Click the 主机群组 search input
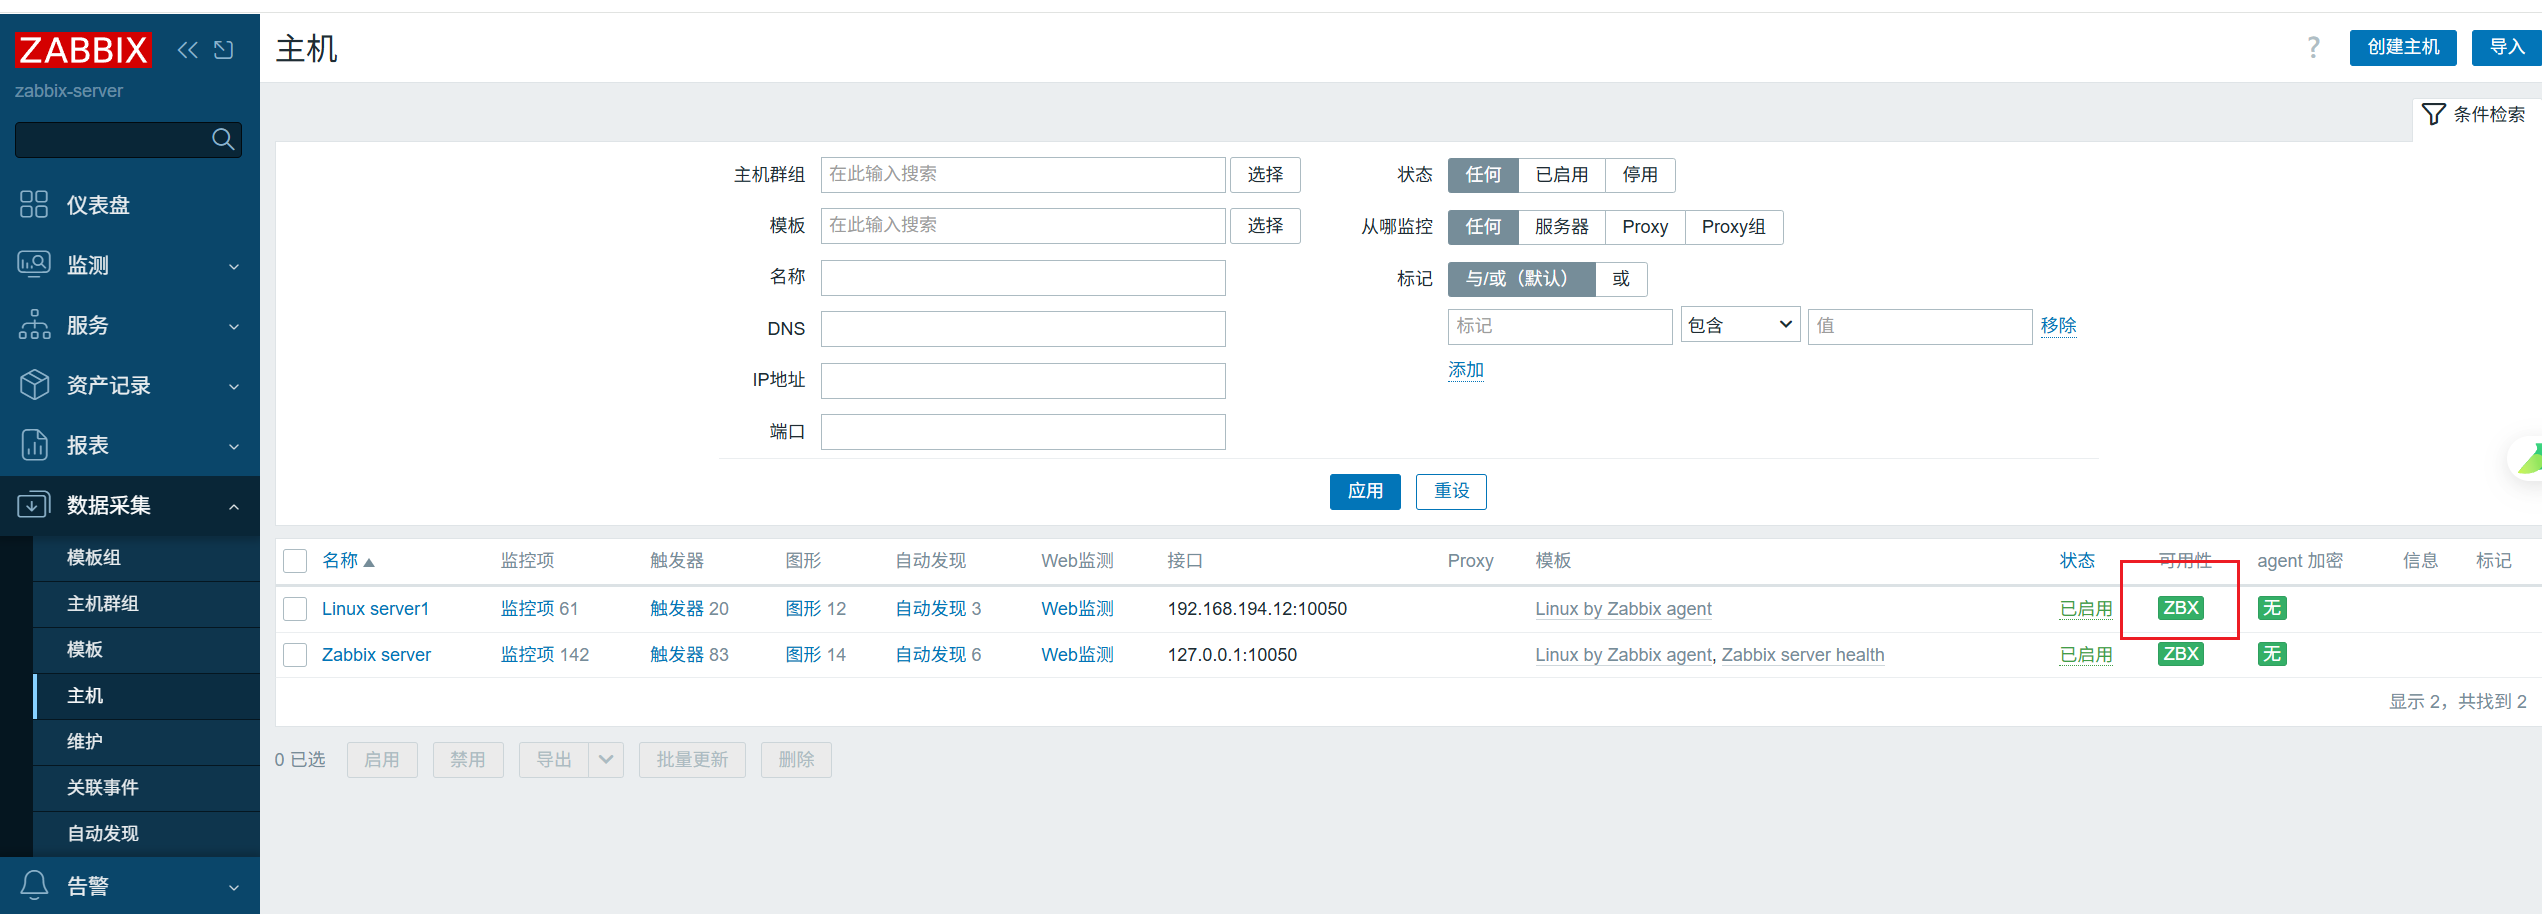2542x914 pixels. (x=1023, y=175)
